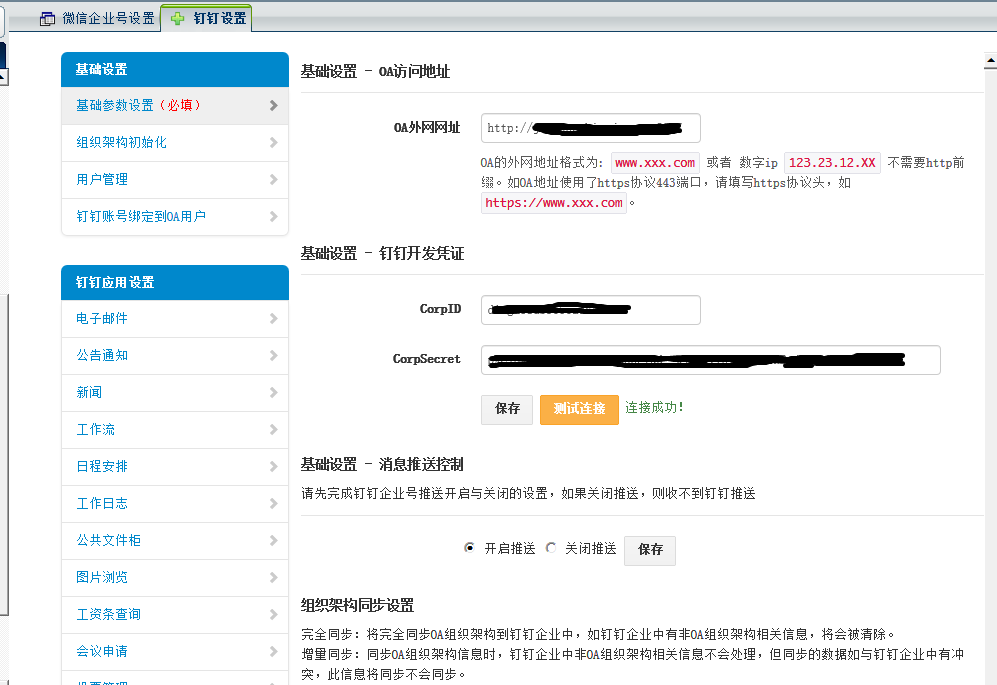Click the arrow icon beside 工作流

273,430
